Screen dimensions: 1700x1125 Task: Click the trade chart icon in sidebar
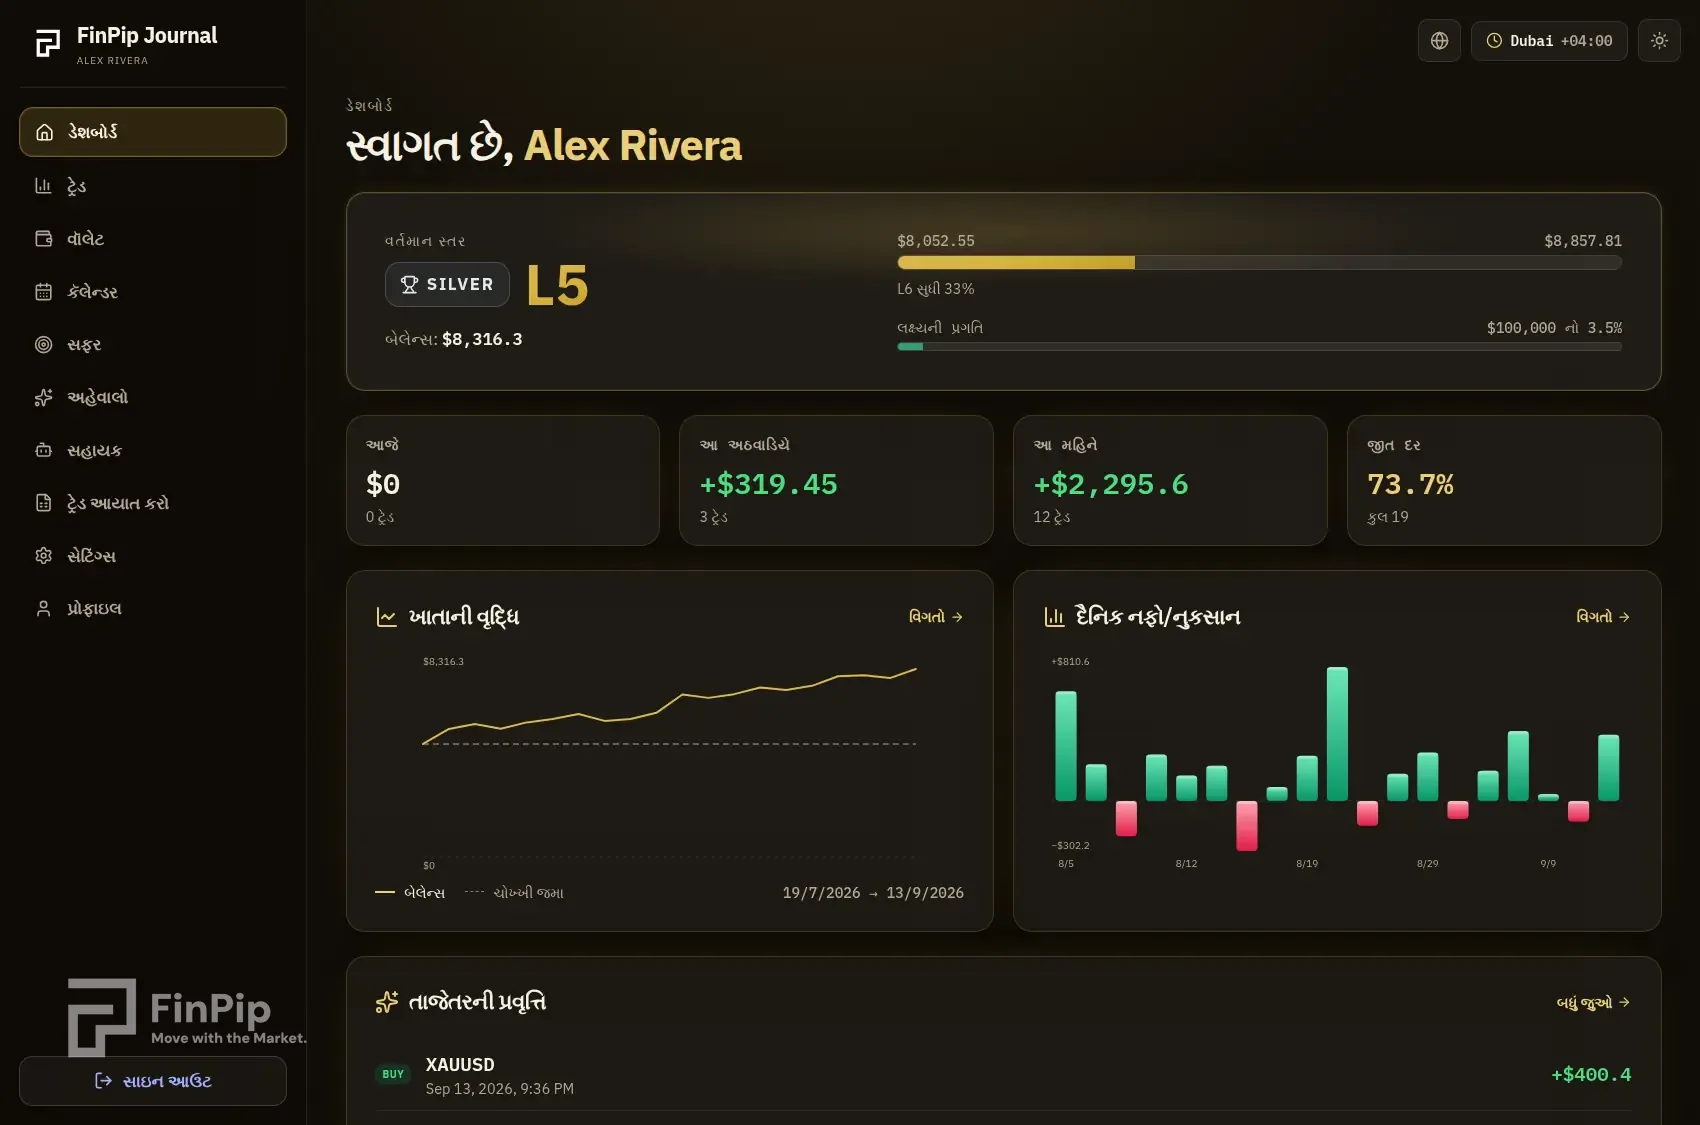coord(43,186)
